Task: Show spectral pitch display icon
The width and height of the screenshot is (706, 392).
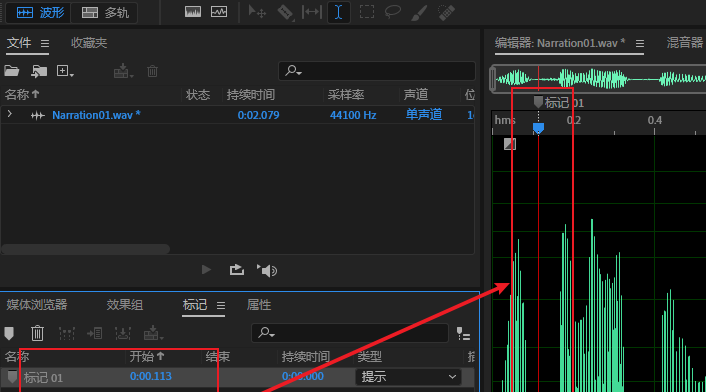Action: (219, 12)
